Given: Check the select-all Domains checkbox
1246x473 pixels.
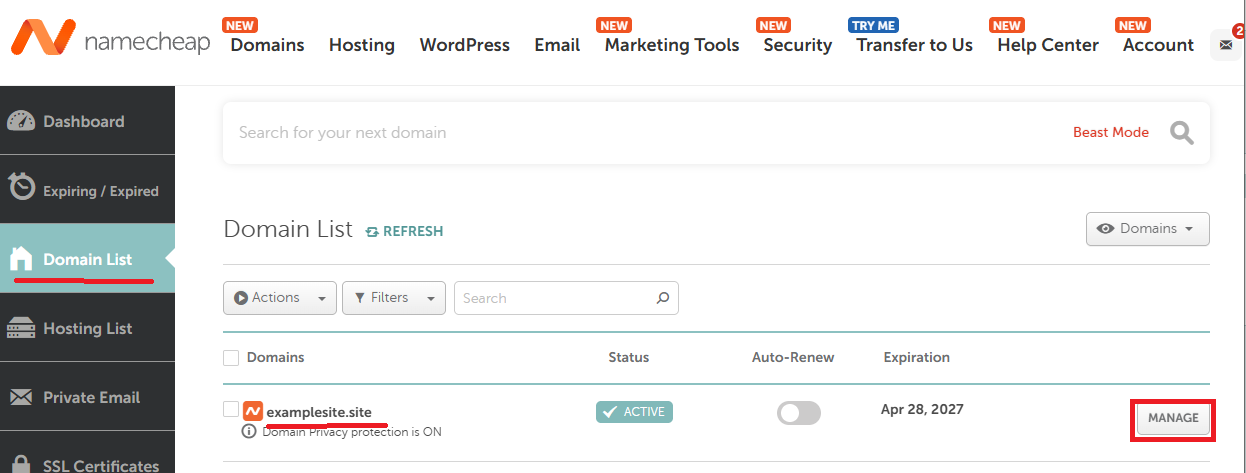Looking at the screenshot, I should tap(231, 358).
